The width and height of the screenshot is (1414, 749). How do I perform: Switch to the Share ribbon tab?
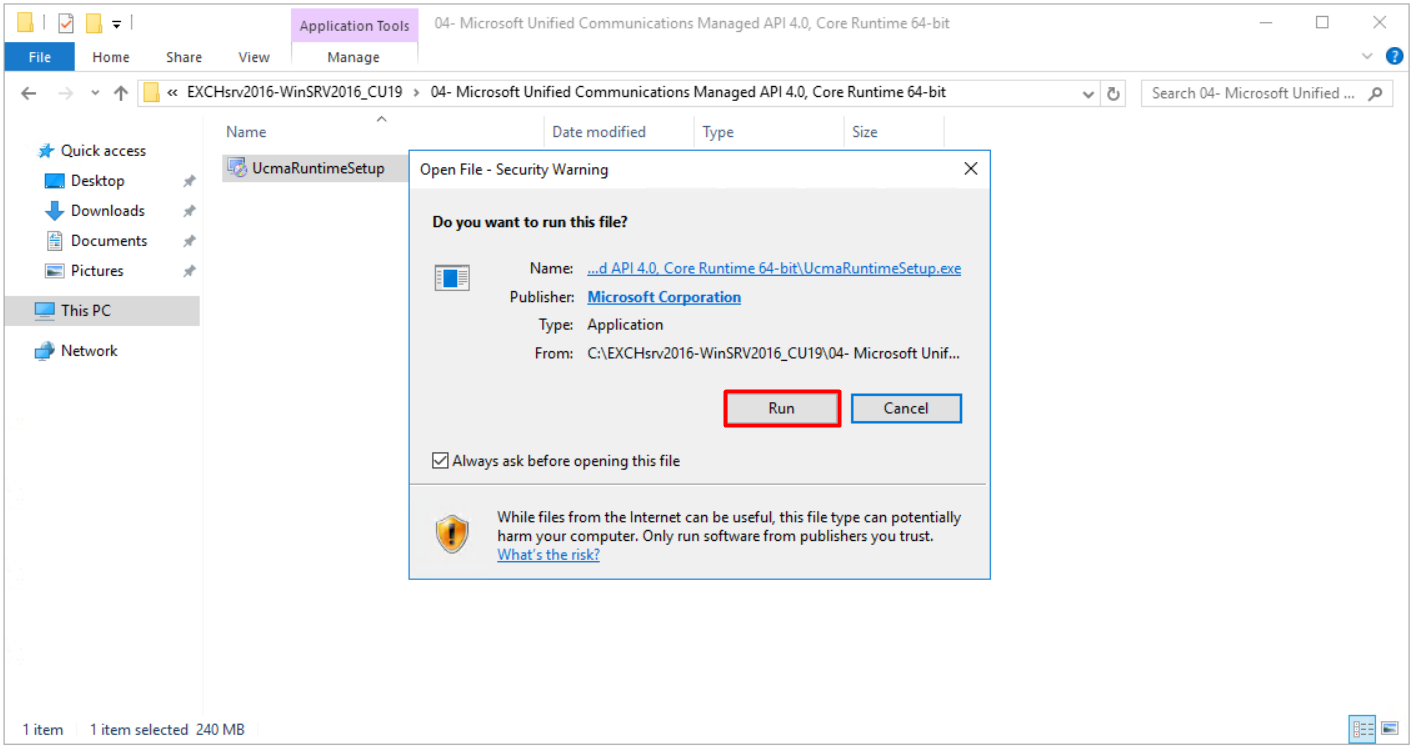[184, 57]
